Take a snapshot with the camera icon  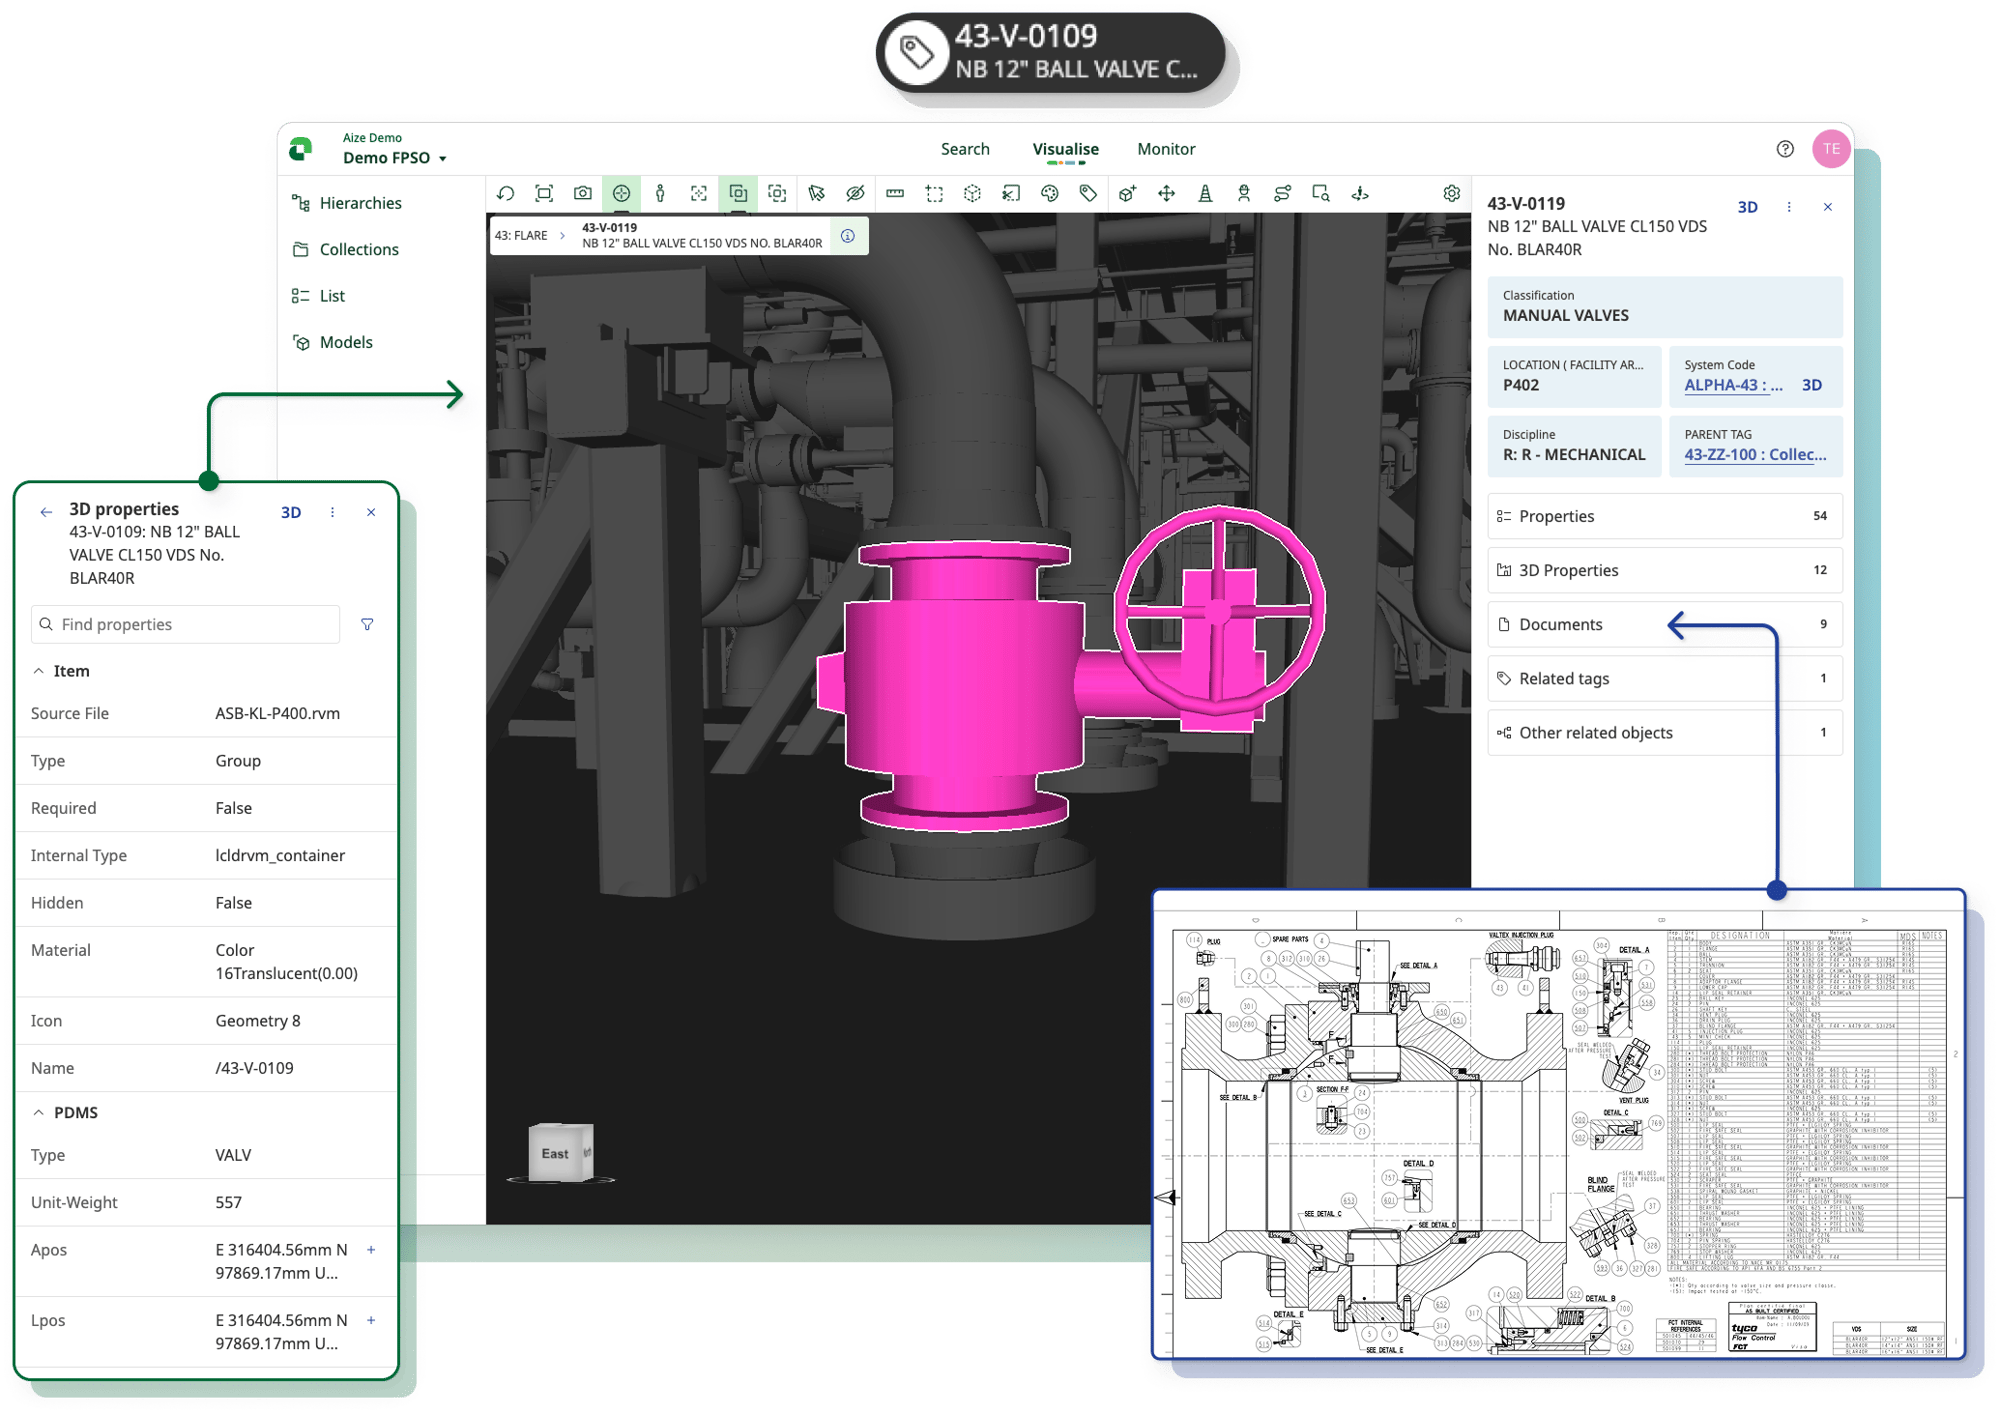click(583, 194)
